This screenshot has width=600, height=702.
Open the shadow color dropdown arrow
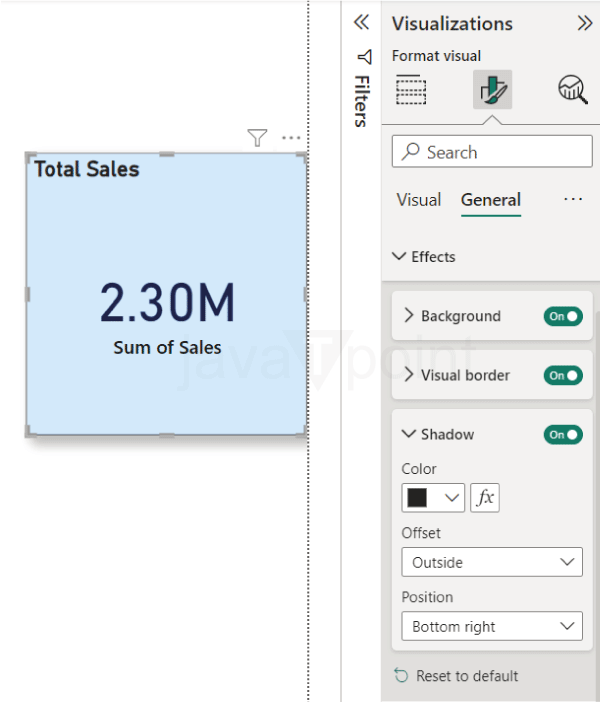(452, 497)
